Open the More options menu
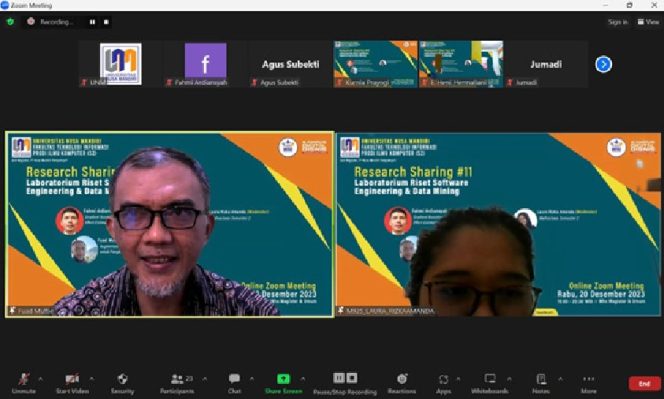This screenshot has width=664, height=399. coord(589,383)
